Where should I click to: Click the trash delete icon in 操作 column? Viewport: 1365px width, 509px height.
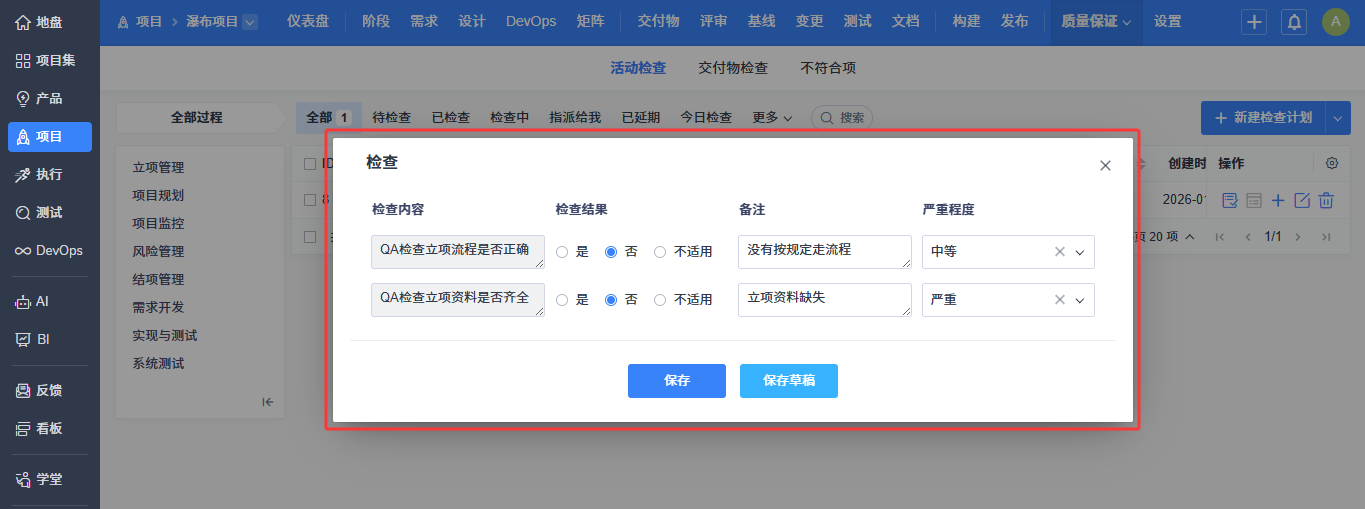tap(1326, 200)
